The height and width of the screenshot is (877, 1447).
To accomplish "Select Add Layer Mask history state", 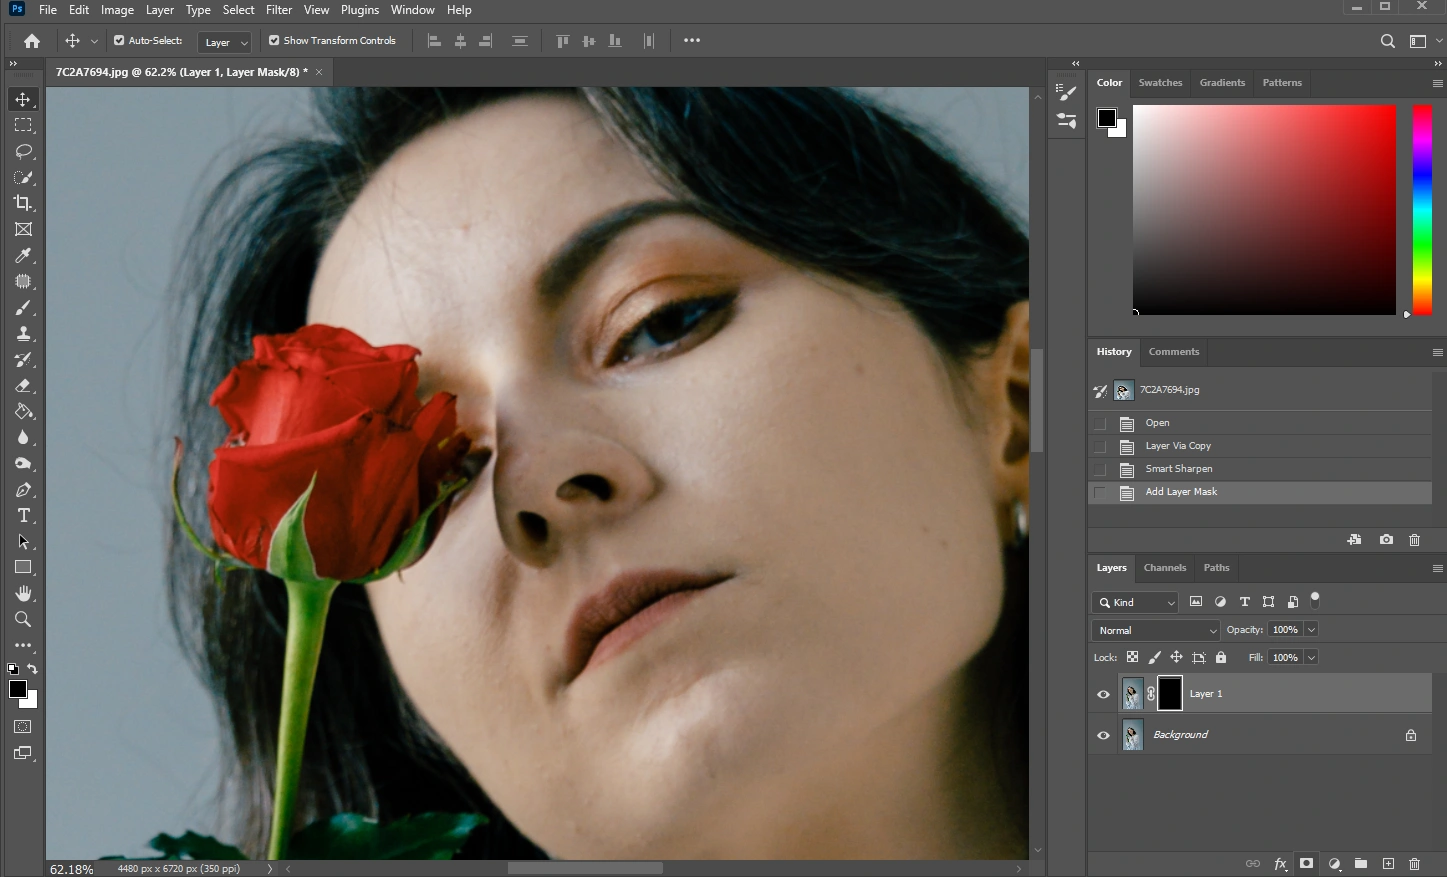I will pos(1260,492).
